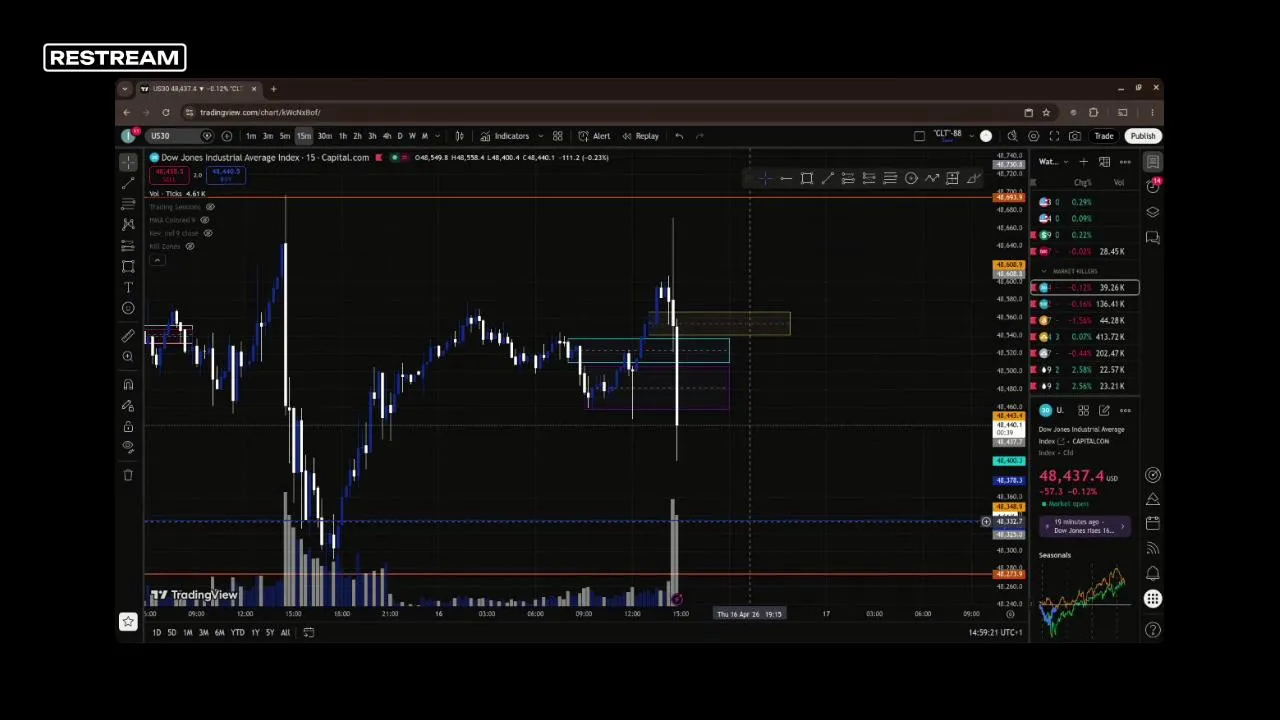
Task: Click the Trade button
Action: [x=1104, y=136]
